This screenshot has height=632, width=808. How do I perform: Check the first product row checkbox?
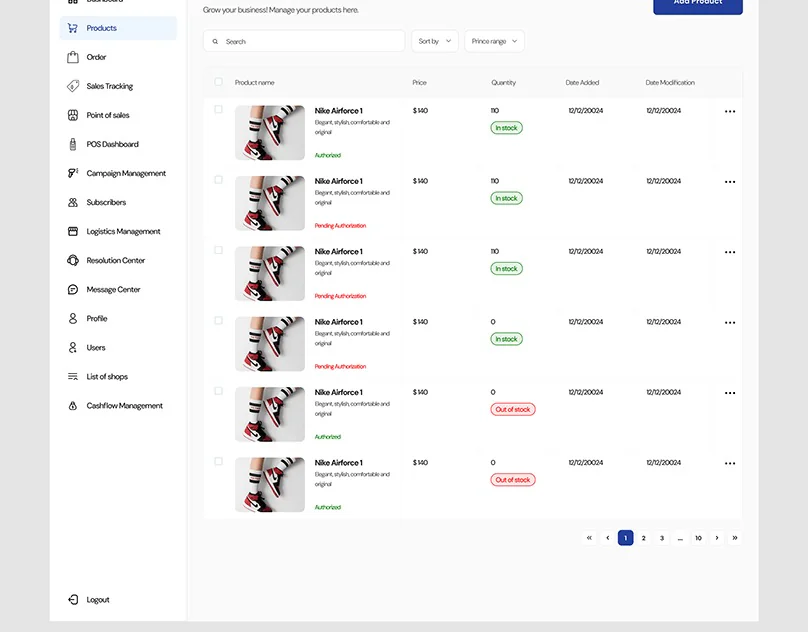[x=218, y=109]
